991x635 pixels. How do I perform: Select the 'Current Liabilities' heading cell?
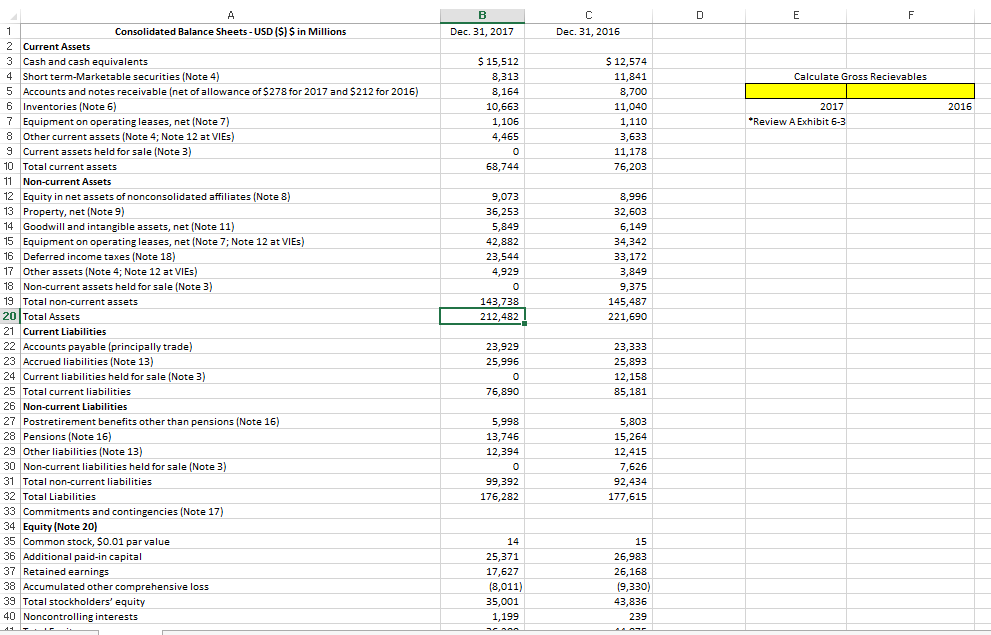[231, 332]
